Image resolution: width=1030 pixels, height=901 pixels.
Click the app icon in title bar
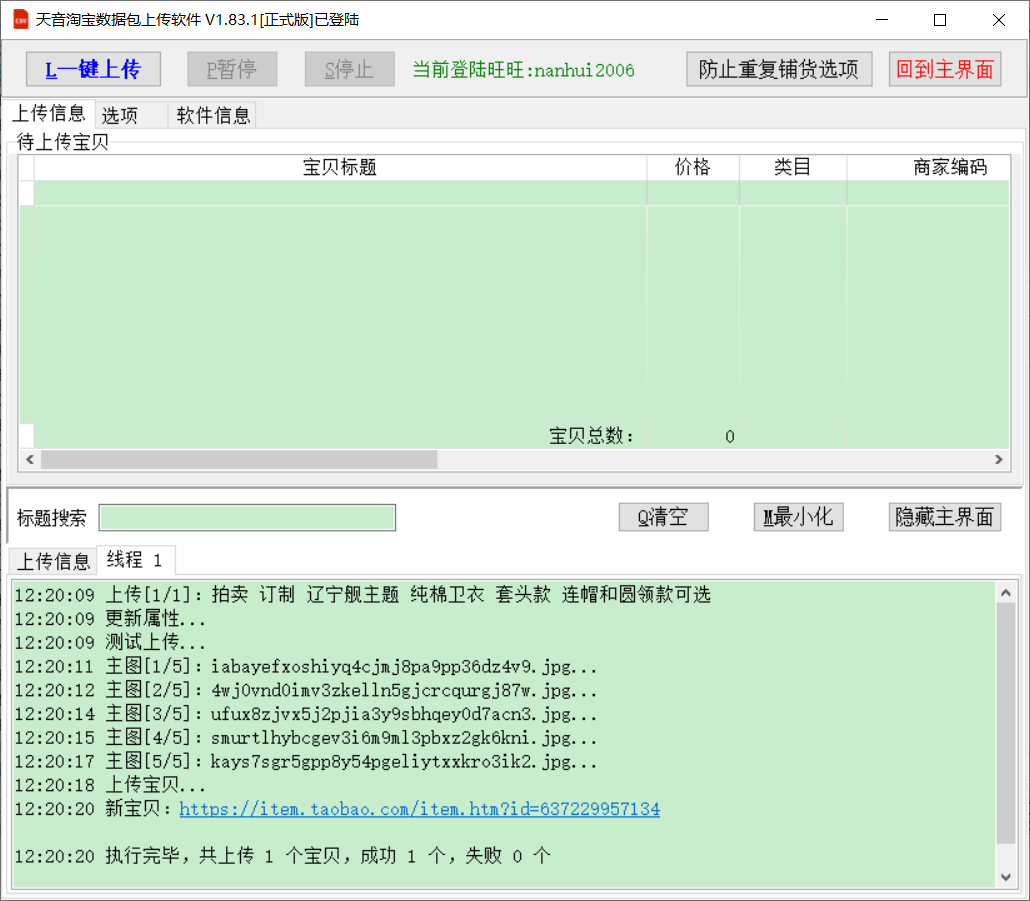(19, 19)
